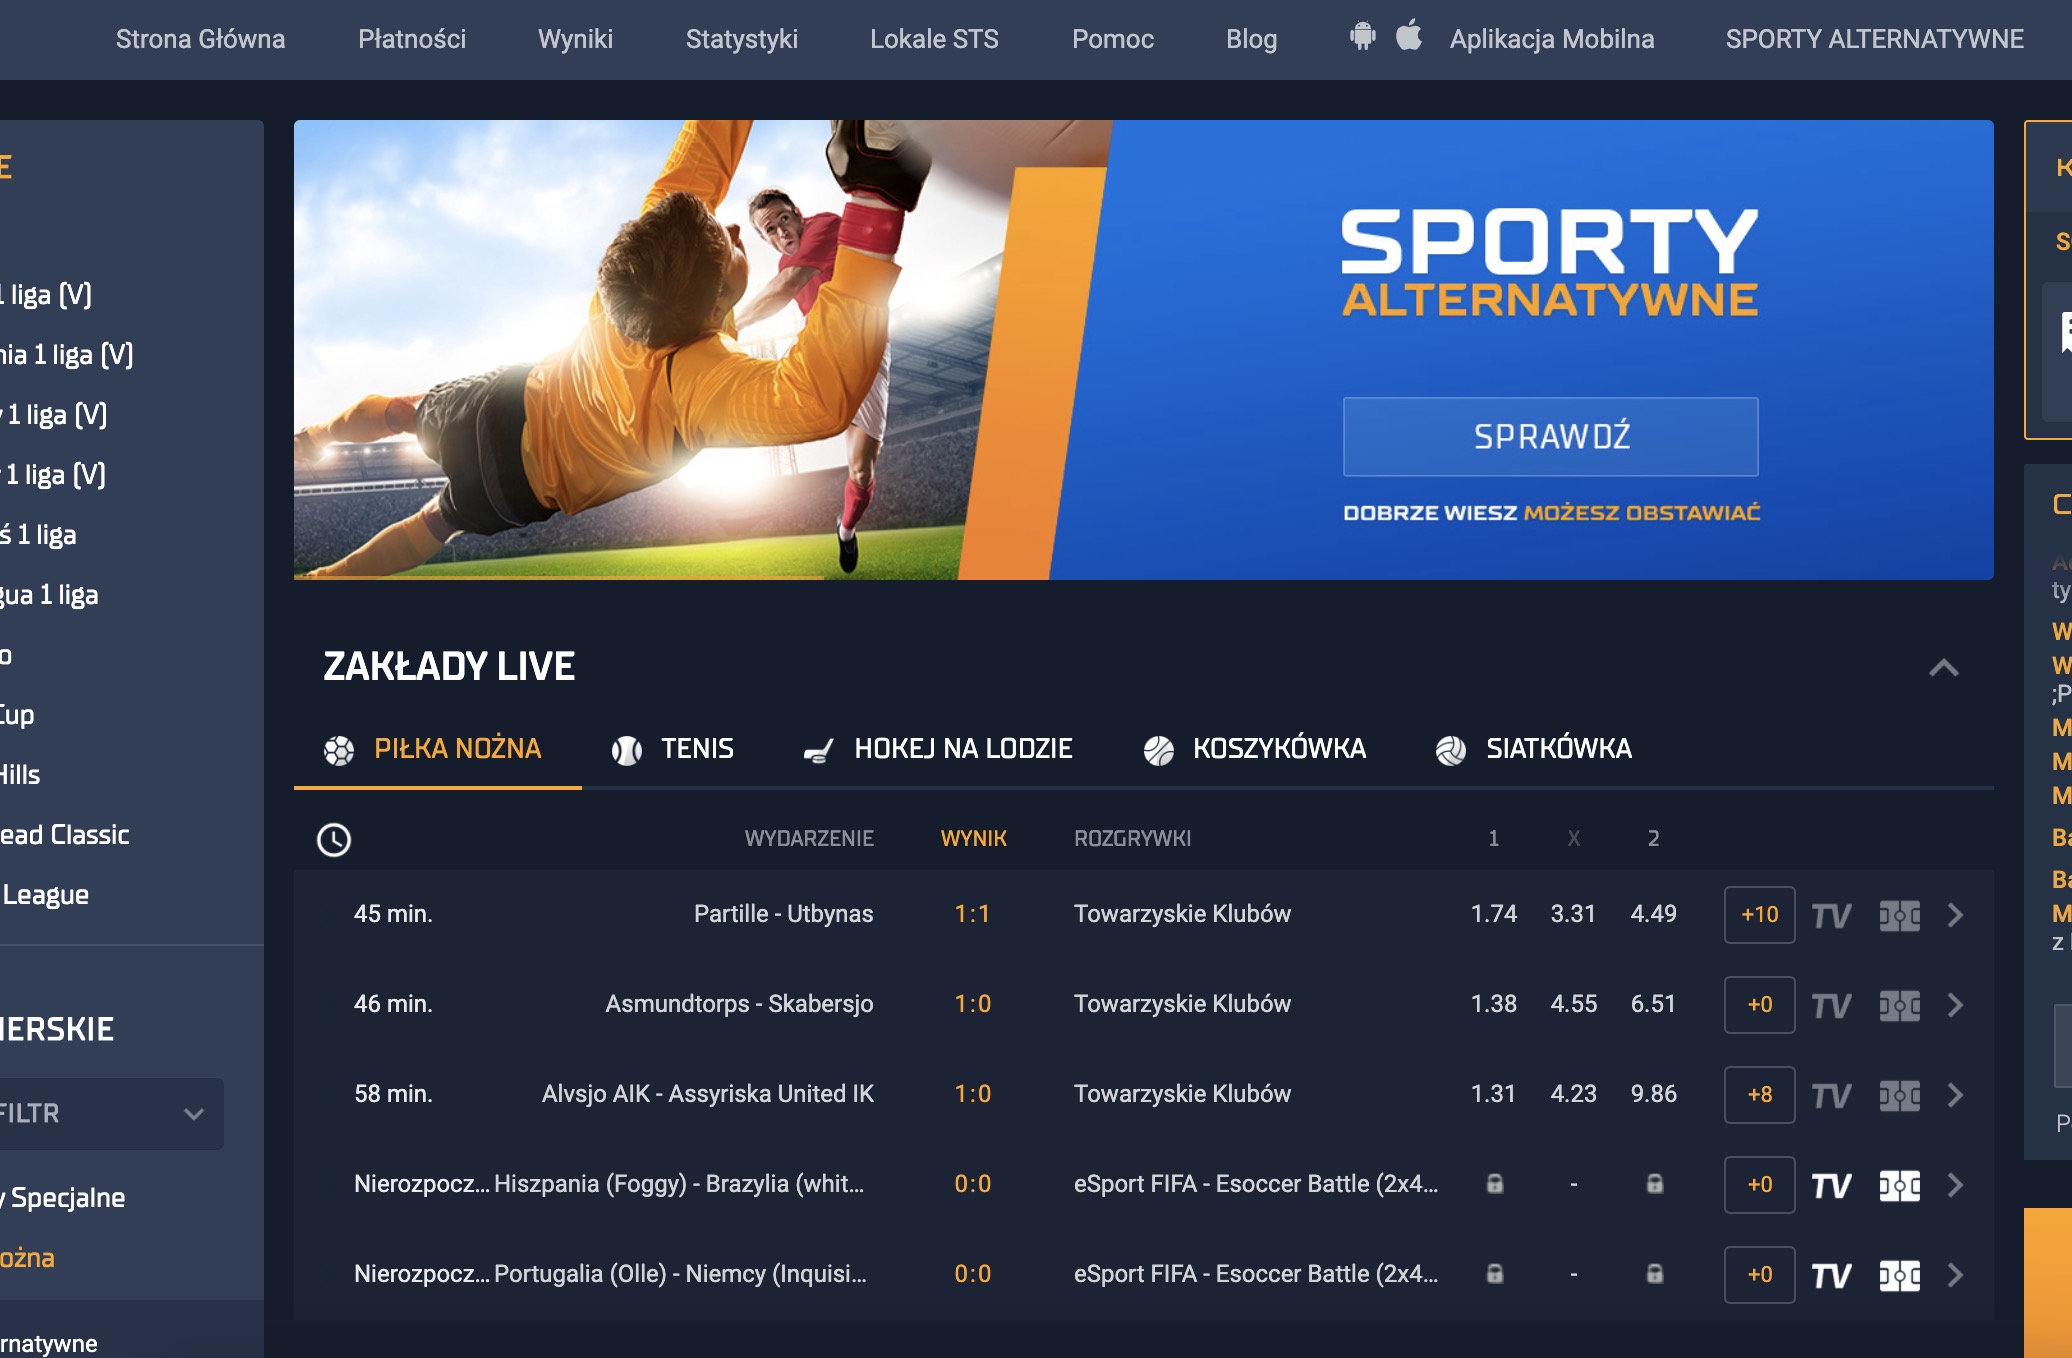Open TV stream for Portugalia (Olle) match
2072x1358 pixels.
click(1831, 1275)
